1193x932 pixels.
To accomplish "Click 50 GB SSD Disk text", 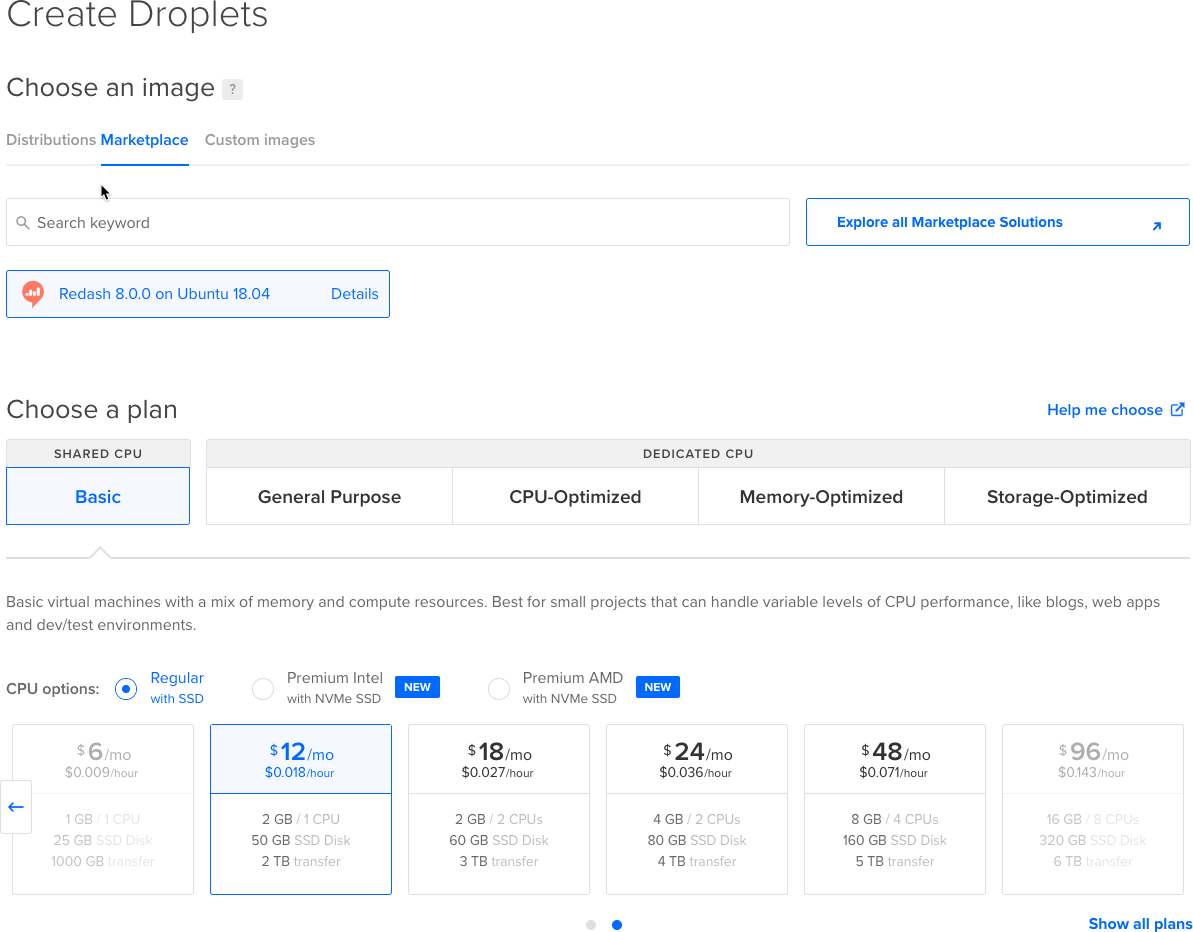I will pos(301,841).
